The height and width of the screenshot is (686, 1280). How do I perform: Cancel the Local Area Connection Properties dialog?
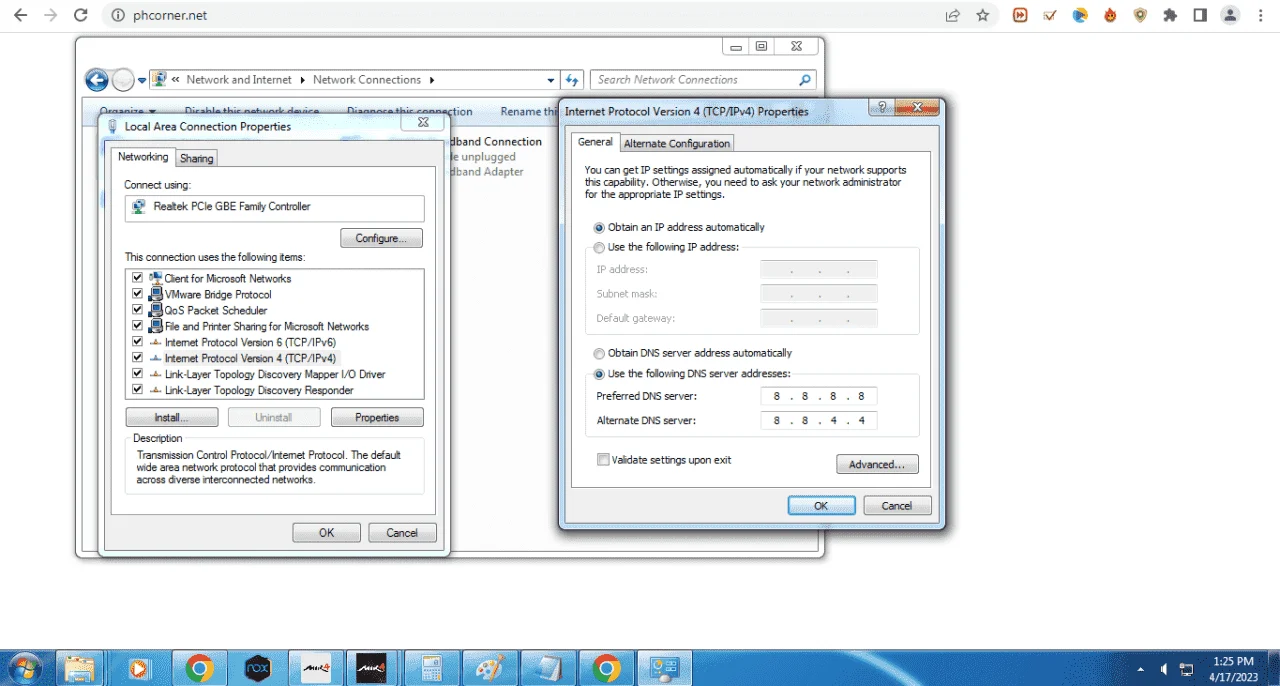tap(402, 533)
